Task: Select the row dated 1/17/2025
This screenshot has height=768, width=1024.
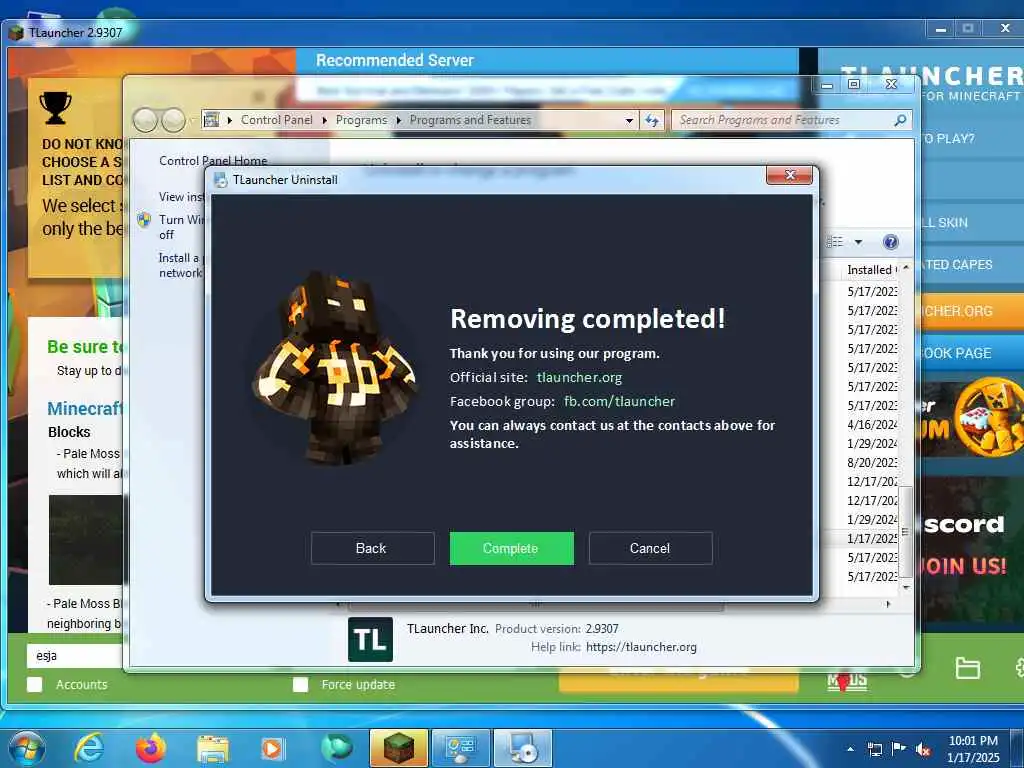Action: [x=872, y=539]
